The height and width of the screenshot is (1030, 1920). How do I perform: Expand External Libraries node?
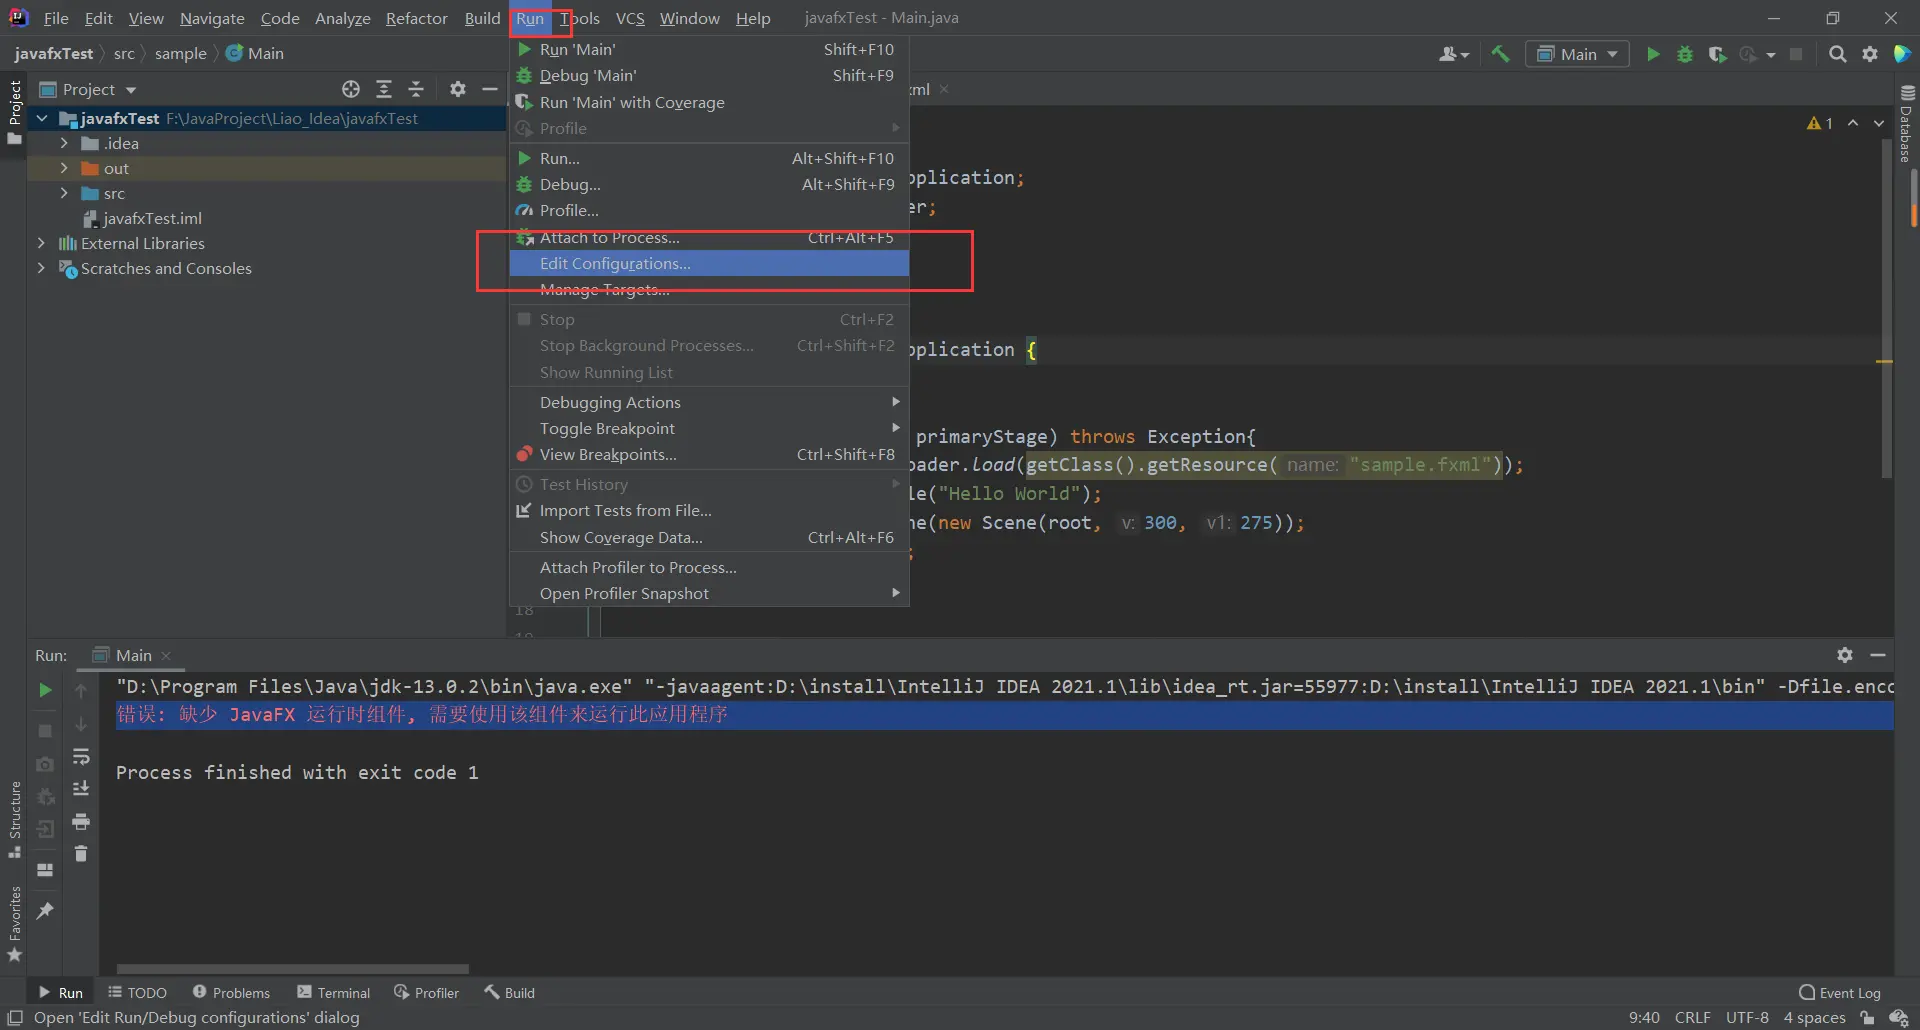41,243
